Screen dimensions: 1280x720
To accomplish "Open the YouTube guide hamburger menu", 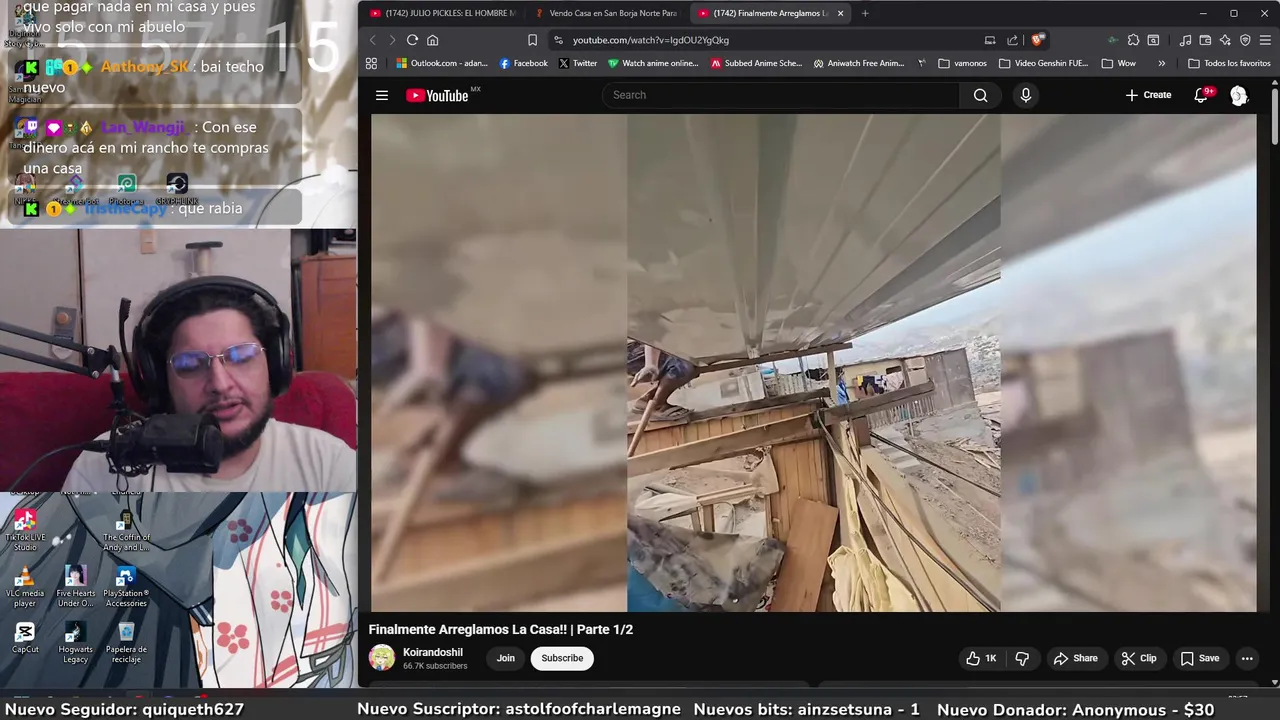I will (381, 95).
